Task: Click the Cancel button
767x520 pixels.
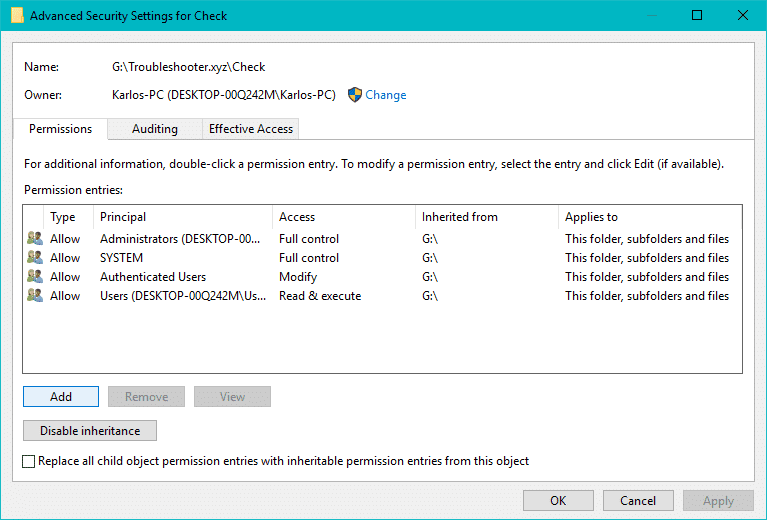Action: click(638, 501)
